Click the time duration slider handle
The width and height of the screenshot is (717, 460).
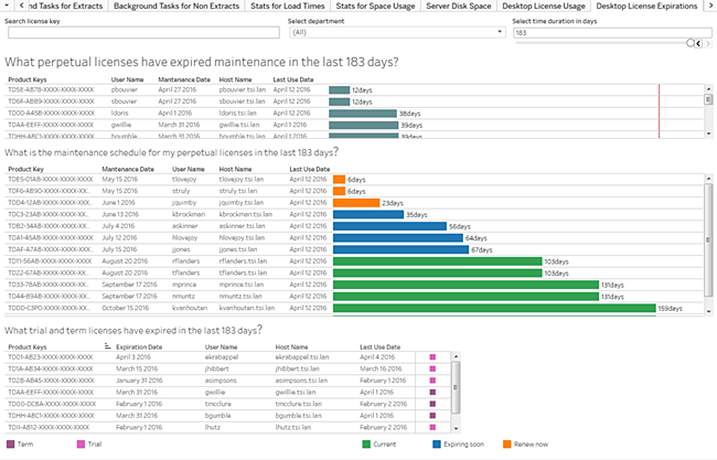coord(690,43)
